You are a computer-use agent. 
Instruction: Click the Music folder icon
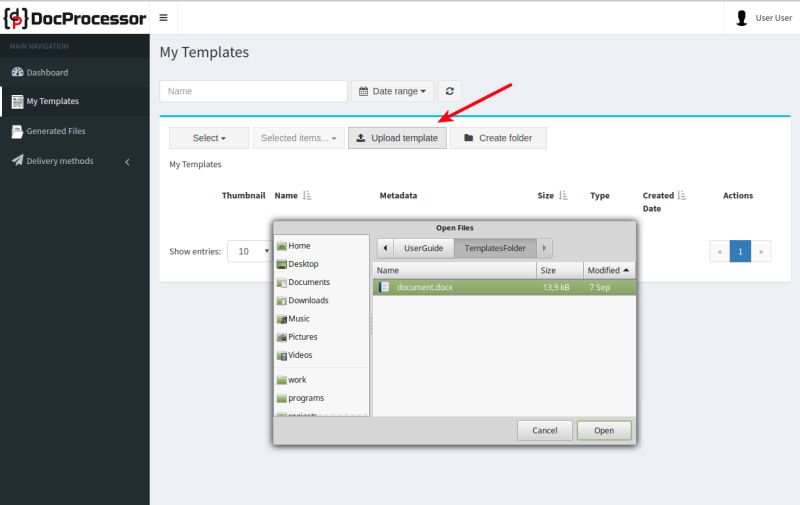282,319
